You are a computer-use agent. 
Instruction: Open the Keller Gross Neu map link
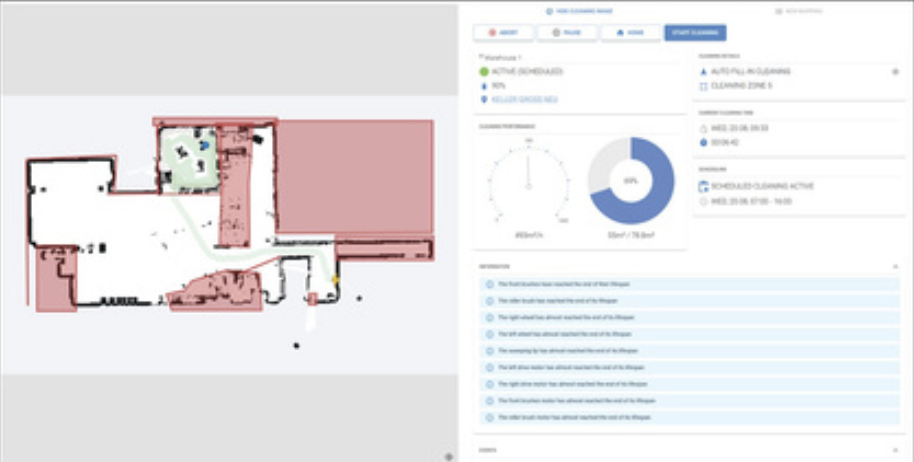524,99
